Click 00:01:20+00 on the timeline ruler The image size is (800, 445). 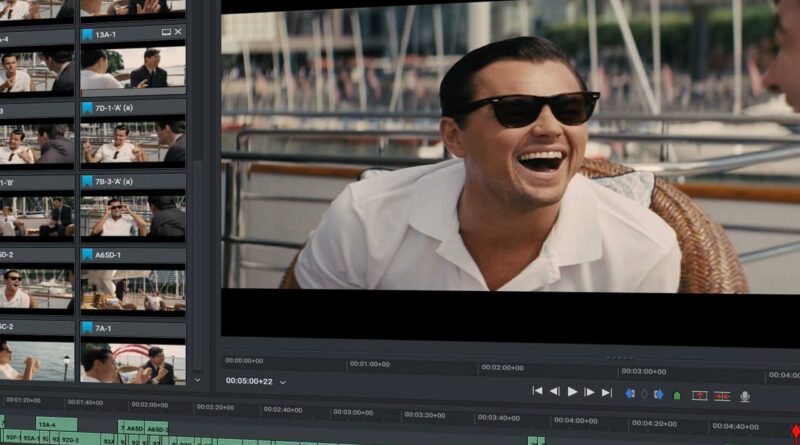[23, 401]
